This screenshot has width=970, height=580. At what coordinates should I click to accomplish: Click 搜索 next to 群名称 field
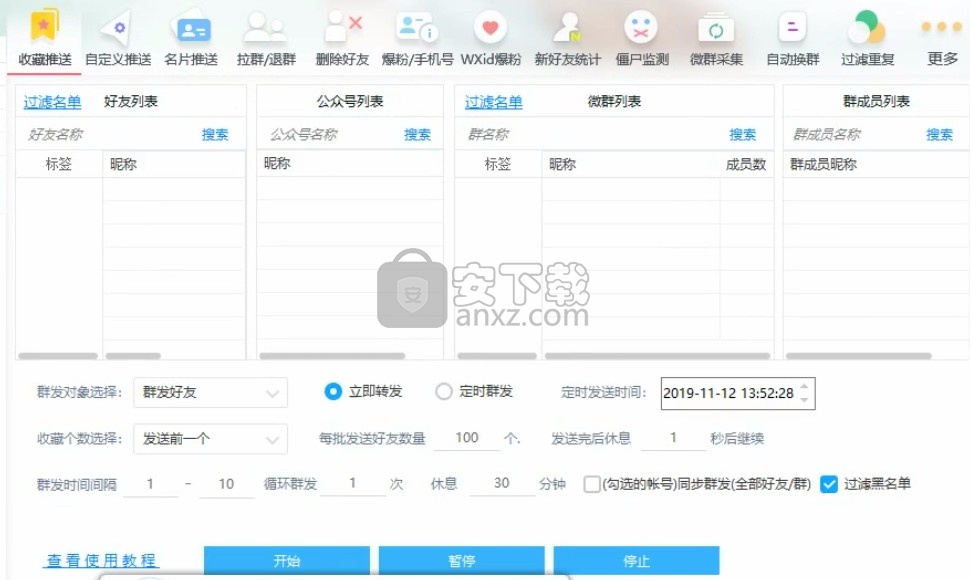pos(743,135)
